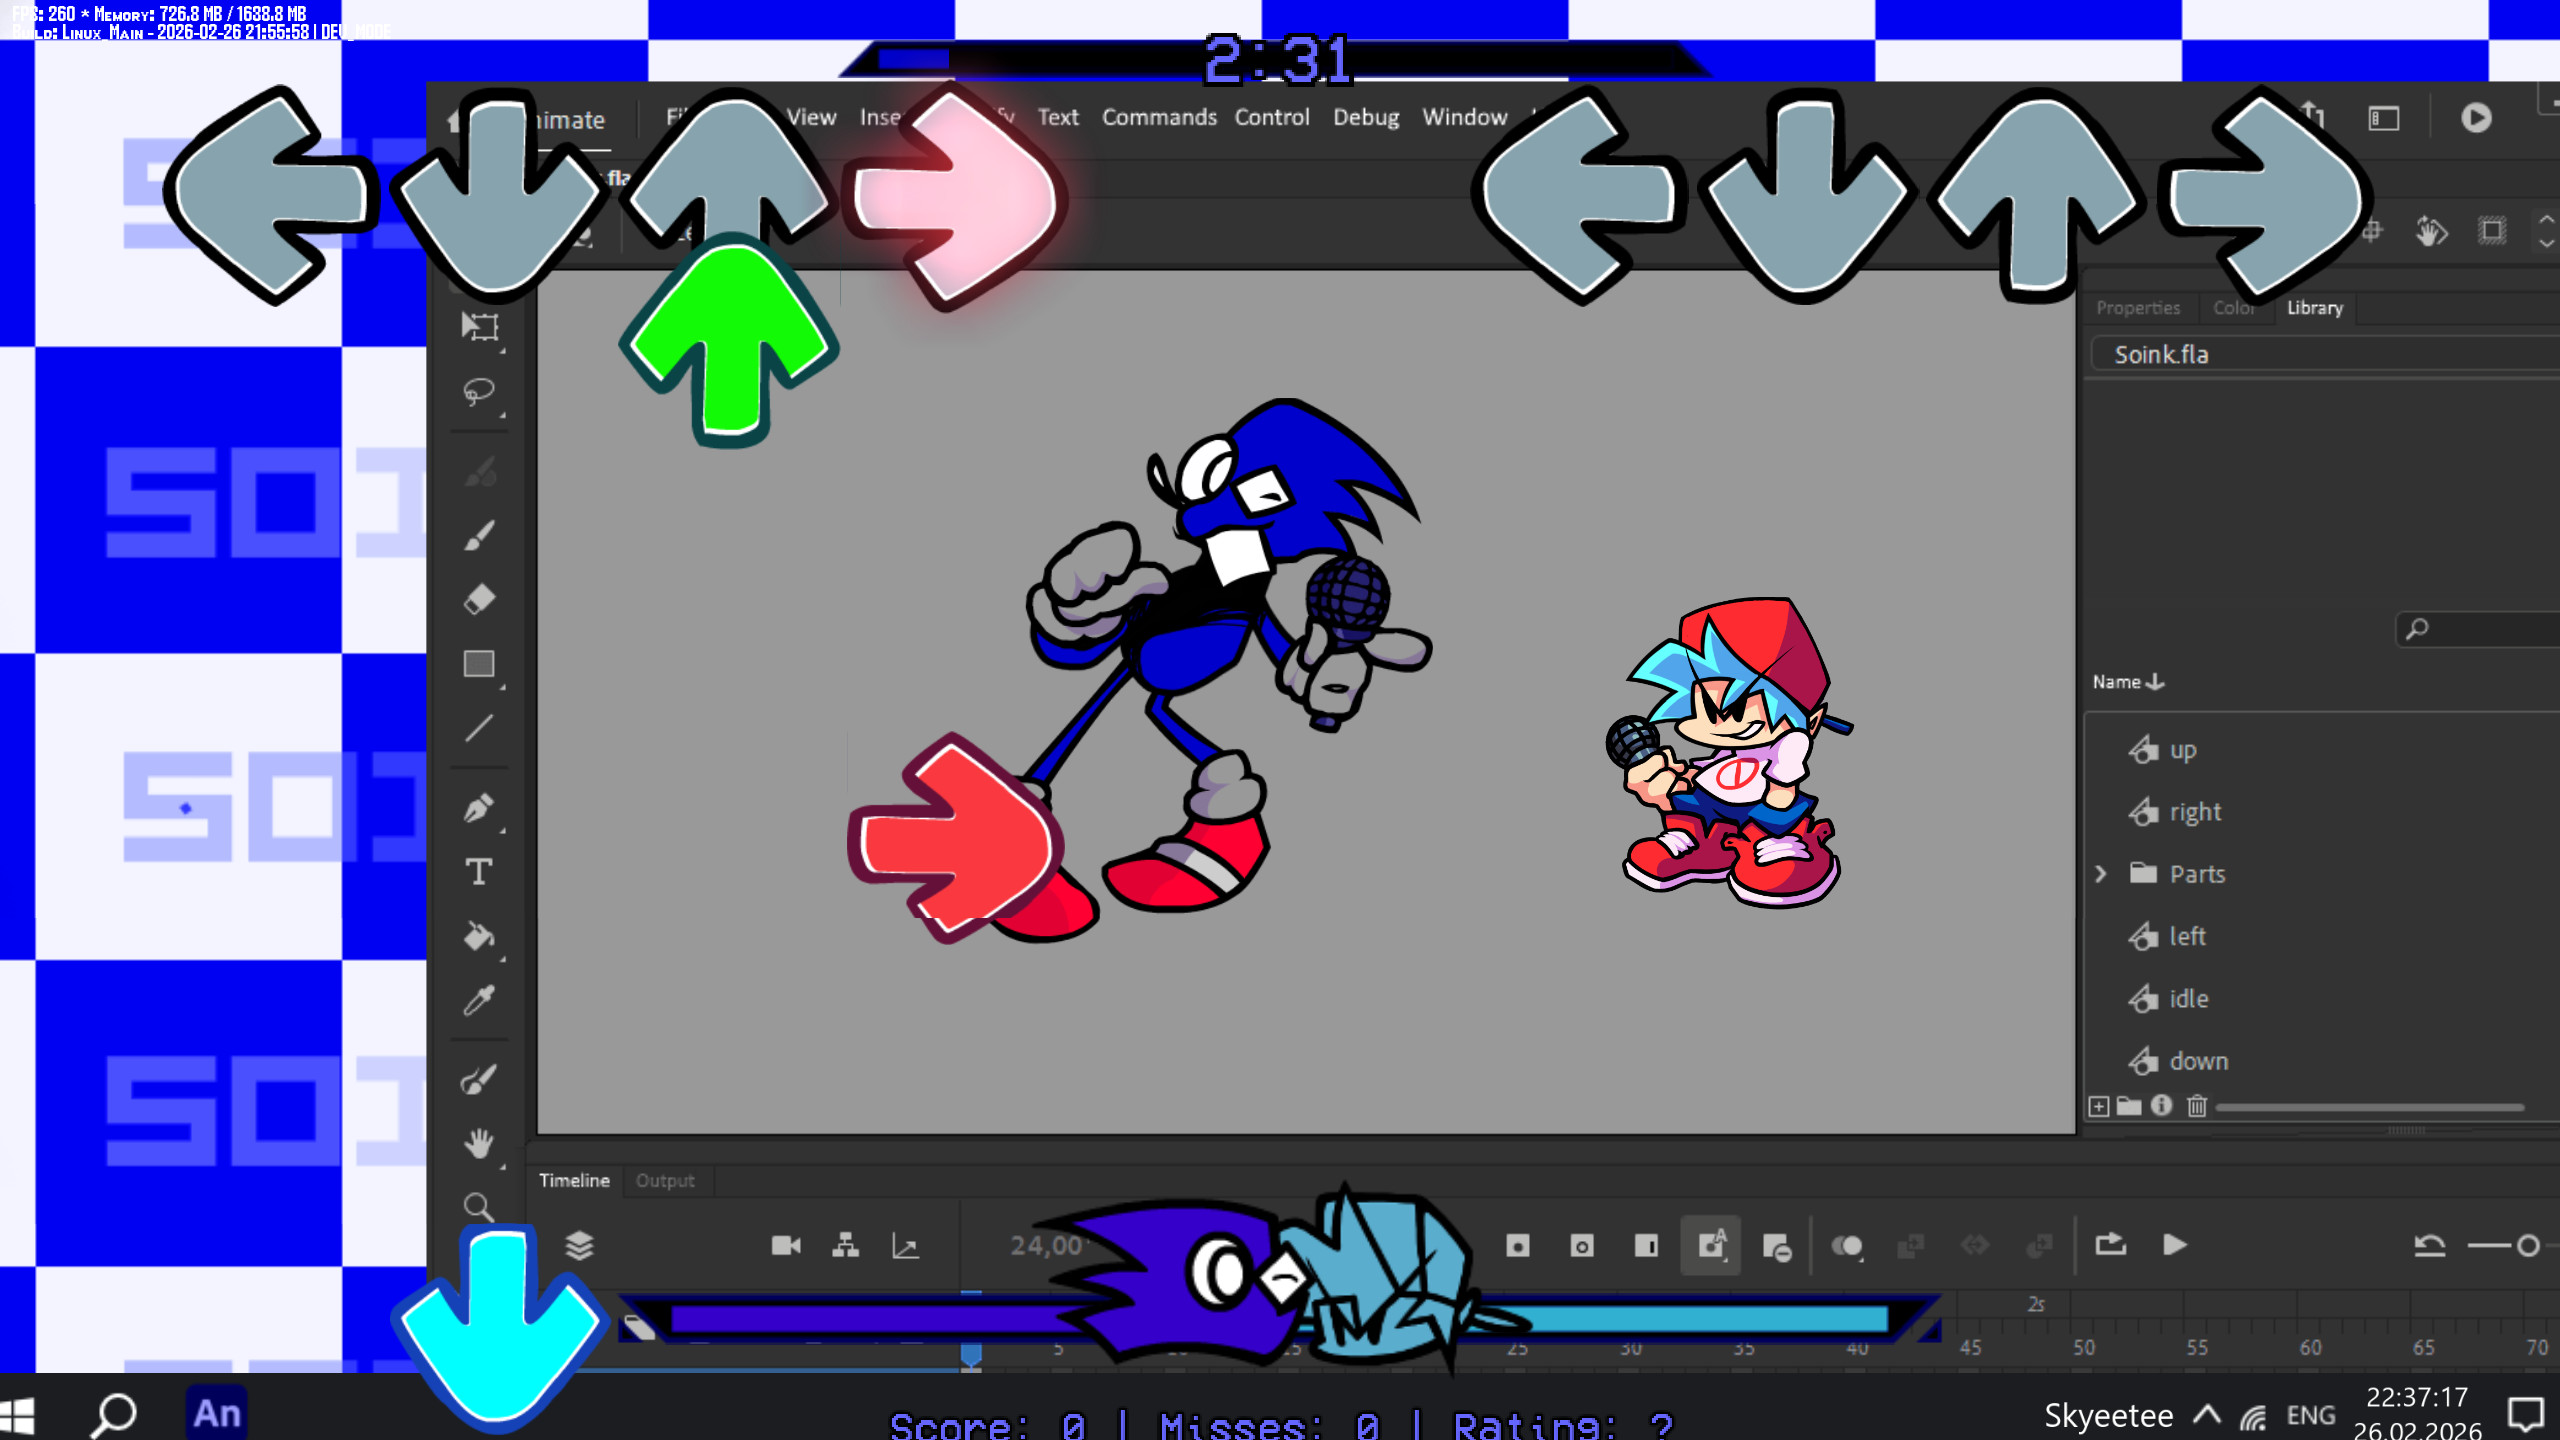Screen dimensions: 2560x1440
Task: Toggle clip content outside stage
Action: click(x=2492, y=232)
